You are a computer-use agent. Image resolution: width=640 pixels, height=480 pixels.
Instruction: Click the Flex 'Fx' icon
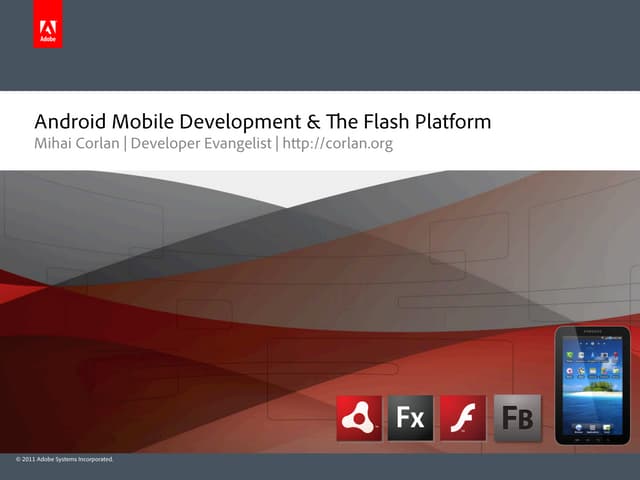pyautogui.click(x=410, y=418)
